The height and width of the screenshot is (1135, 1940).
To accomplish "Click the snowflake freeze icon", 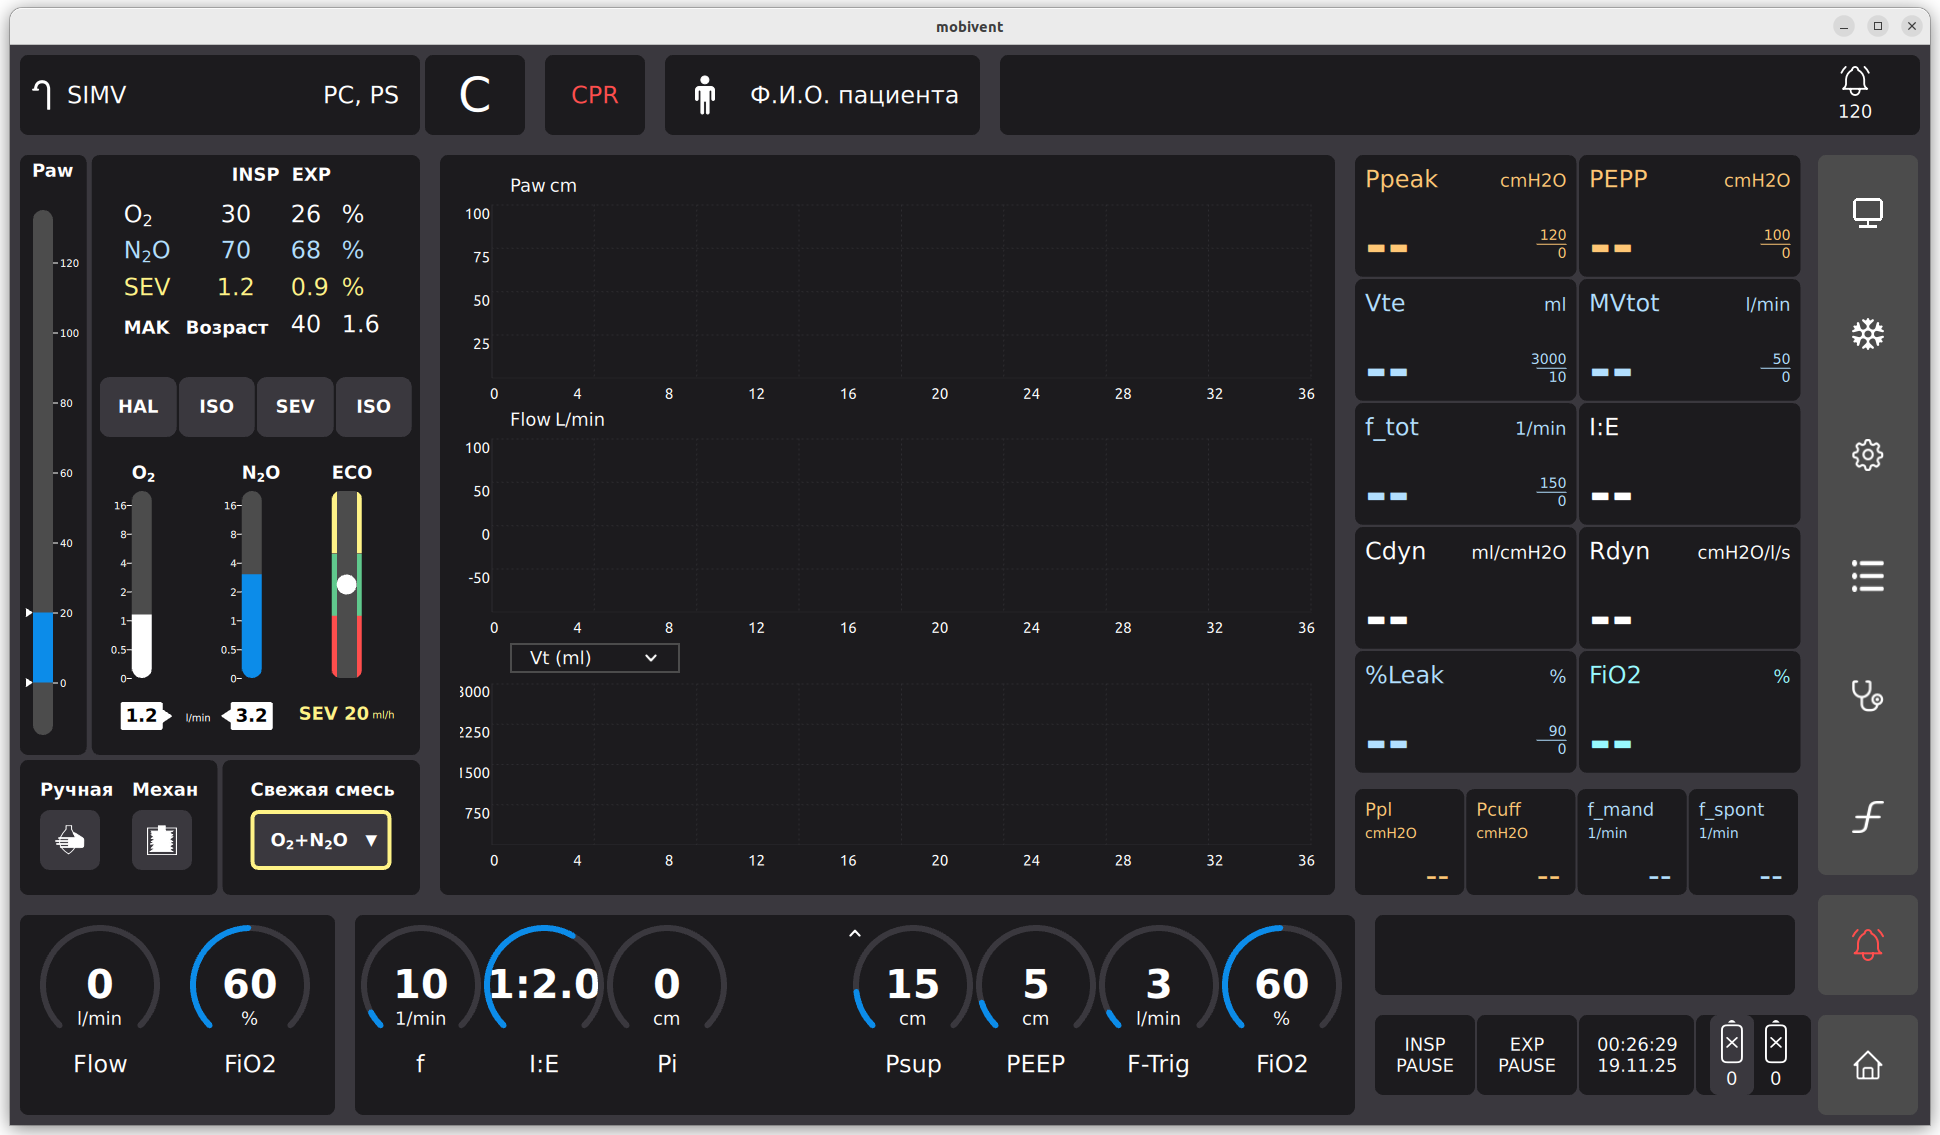I will 1867,334.
